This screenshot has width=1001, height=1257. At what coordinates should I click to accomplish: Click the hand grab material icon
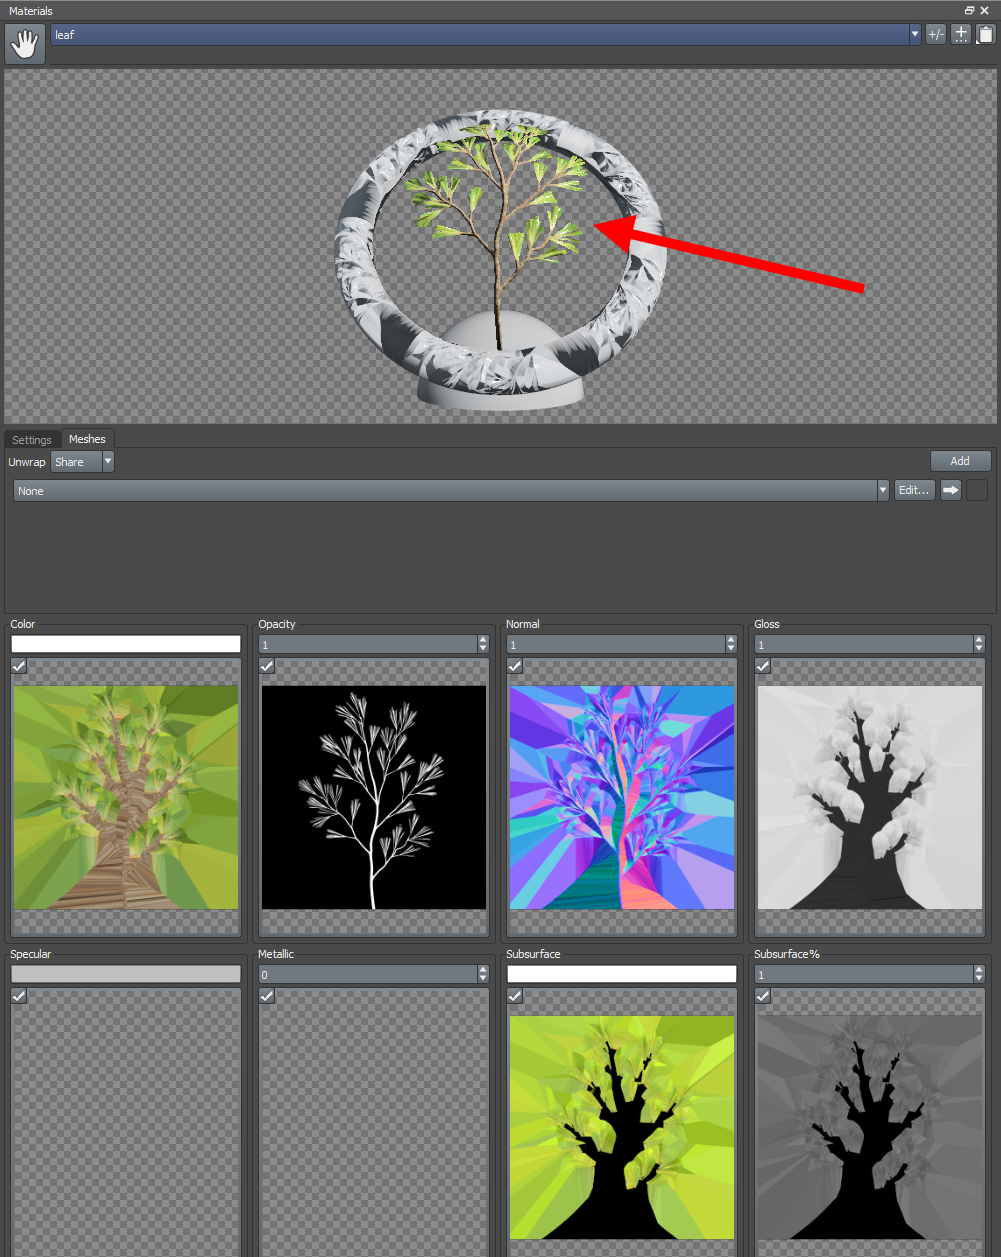[x=25, y=44]
